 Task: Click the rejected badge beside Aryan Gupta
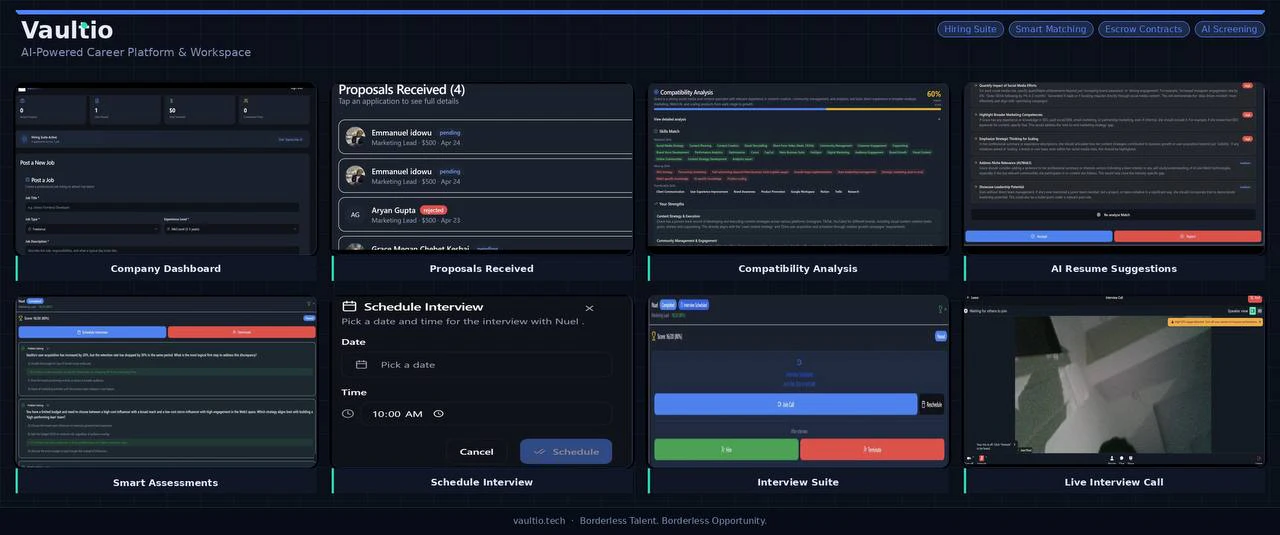click(x=433, y=210)
